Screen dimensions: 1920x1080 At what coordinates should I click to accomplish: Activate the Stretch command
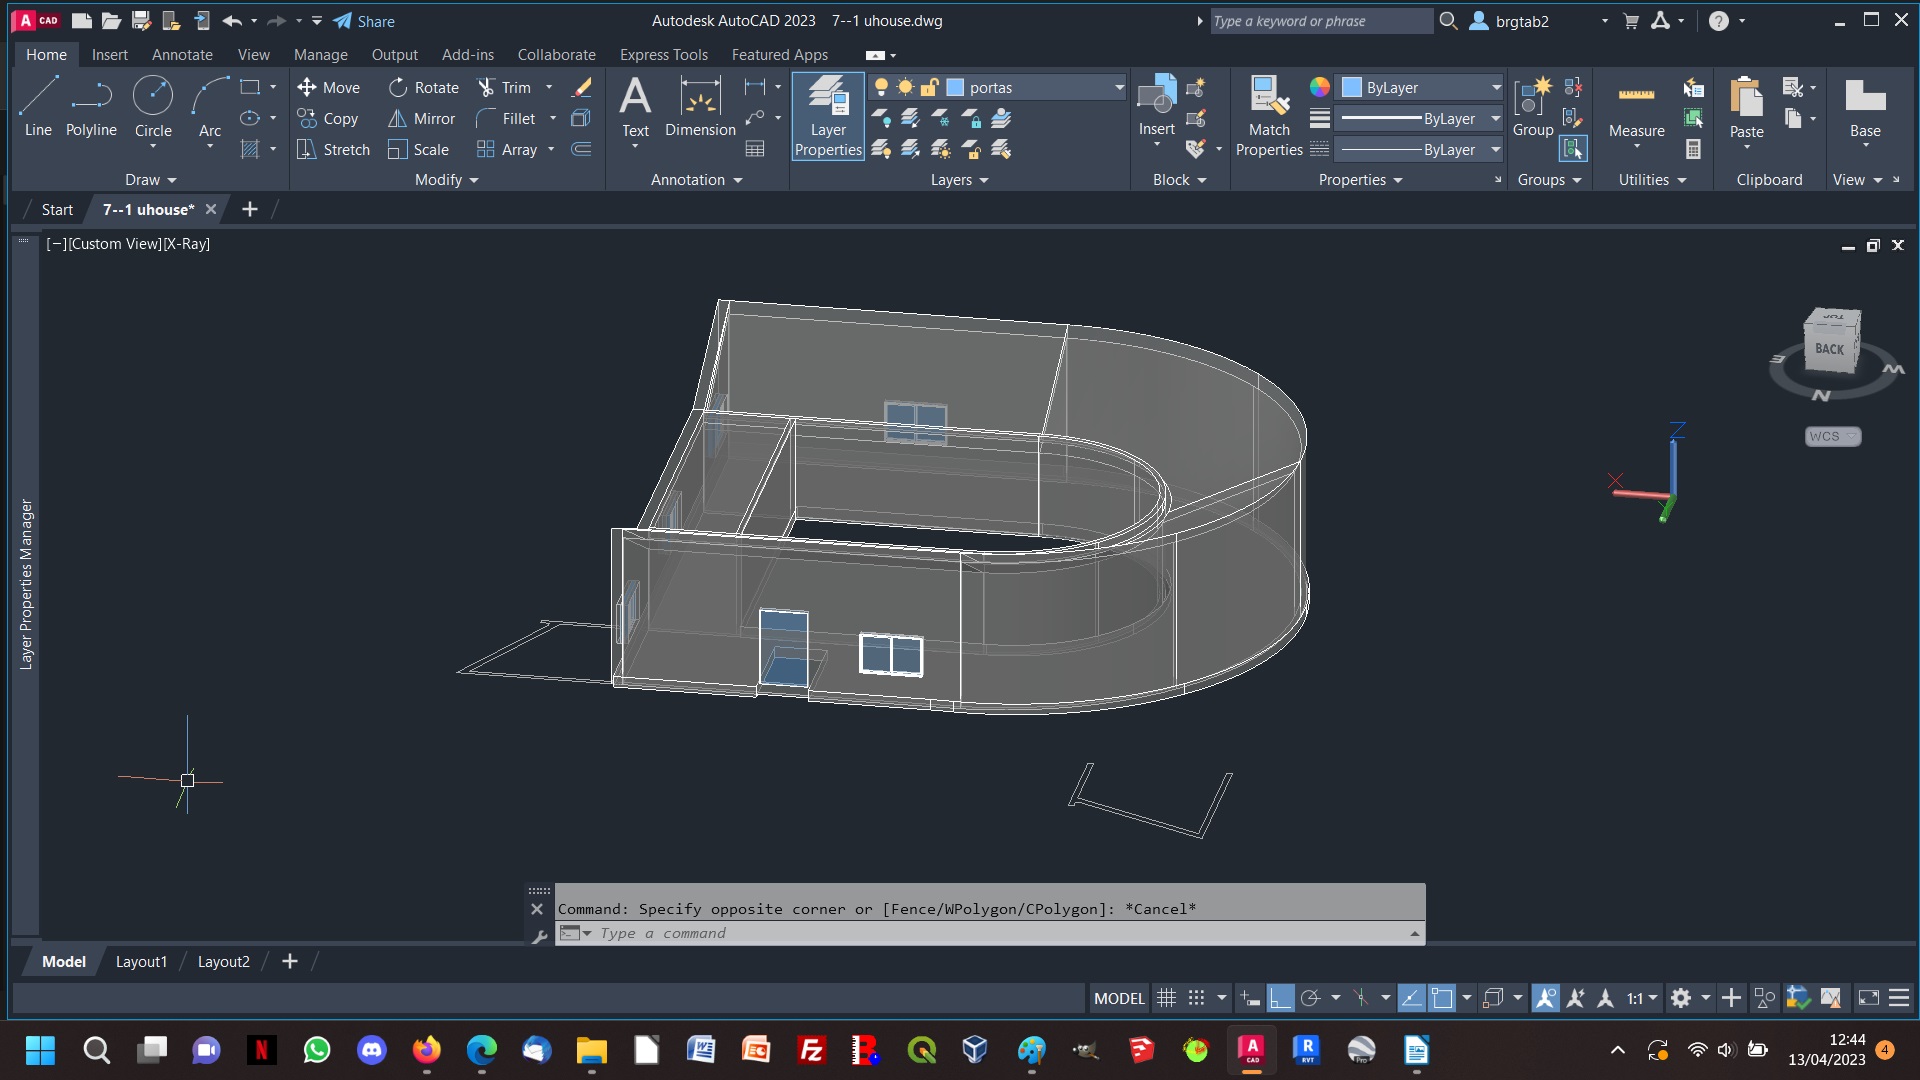coord(333,150)
